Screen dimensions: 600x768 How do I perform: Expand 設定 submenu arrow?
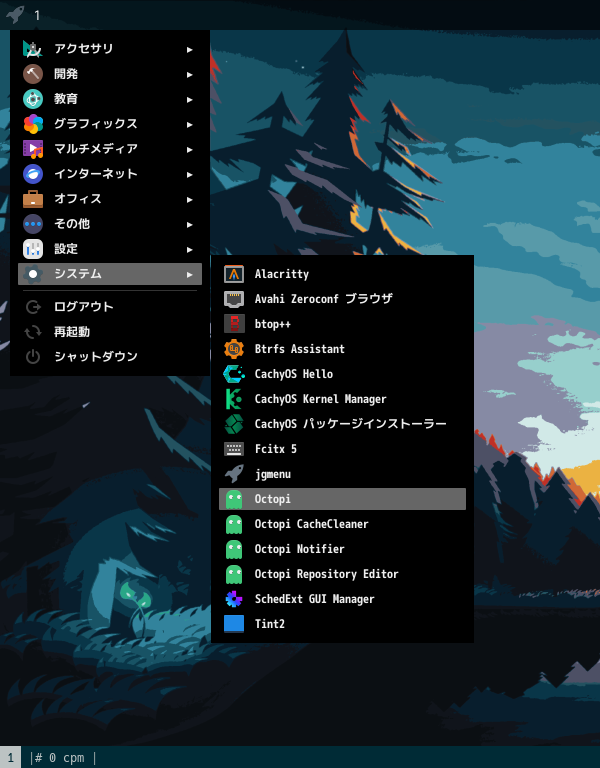click(190, 249)
